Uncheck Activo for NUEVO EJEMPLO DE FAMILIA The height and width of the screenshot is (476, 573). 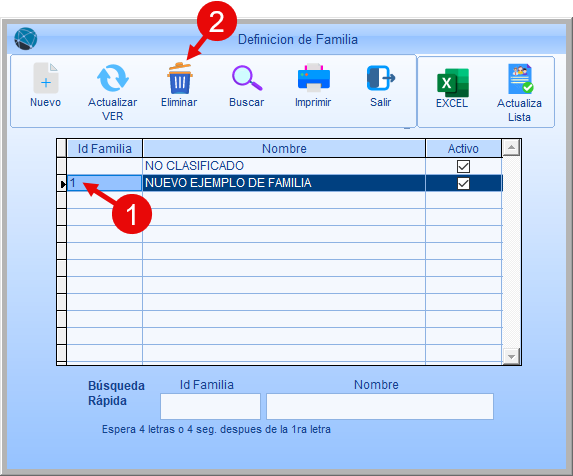pyautogui.click(x=463, y=183)
